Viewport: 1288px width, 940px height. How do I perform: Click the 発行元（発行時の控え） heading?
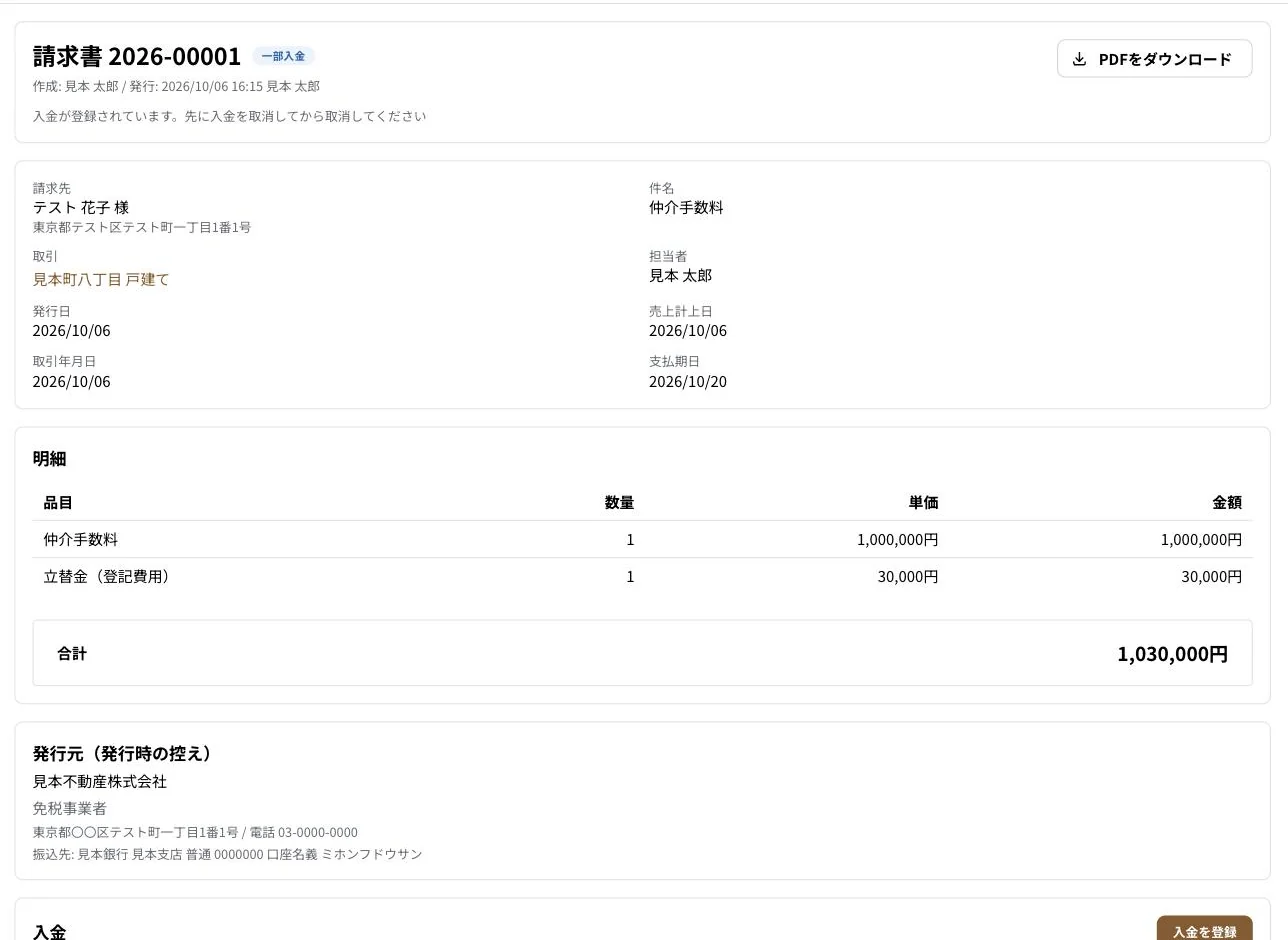pos(123,753)
